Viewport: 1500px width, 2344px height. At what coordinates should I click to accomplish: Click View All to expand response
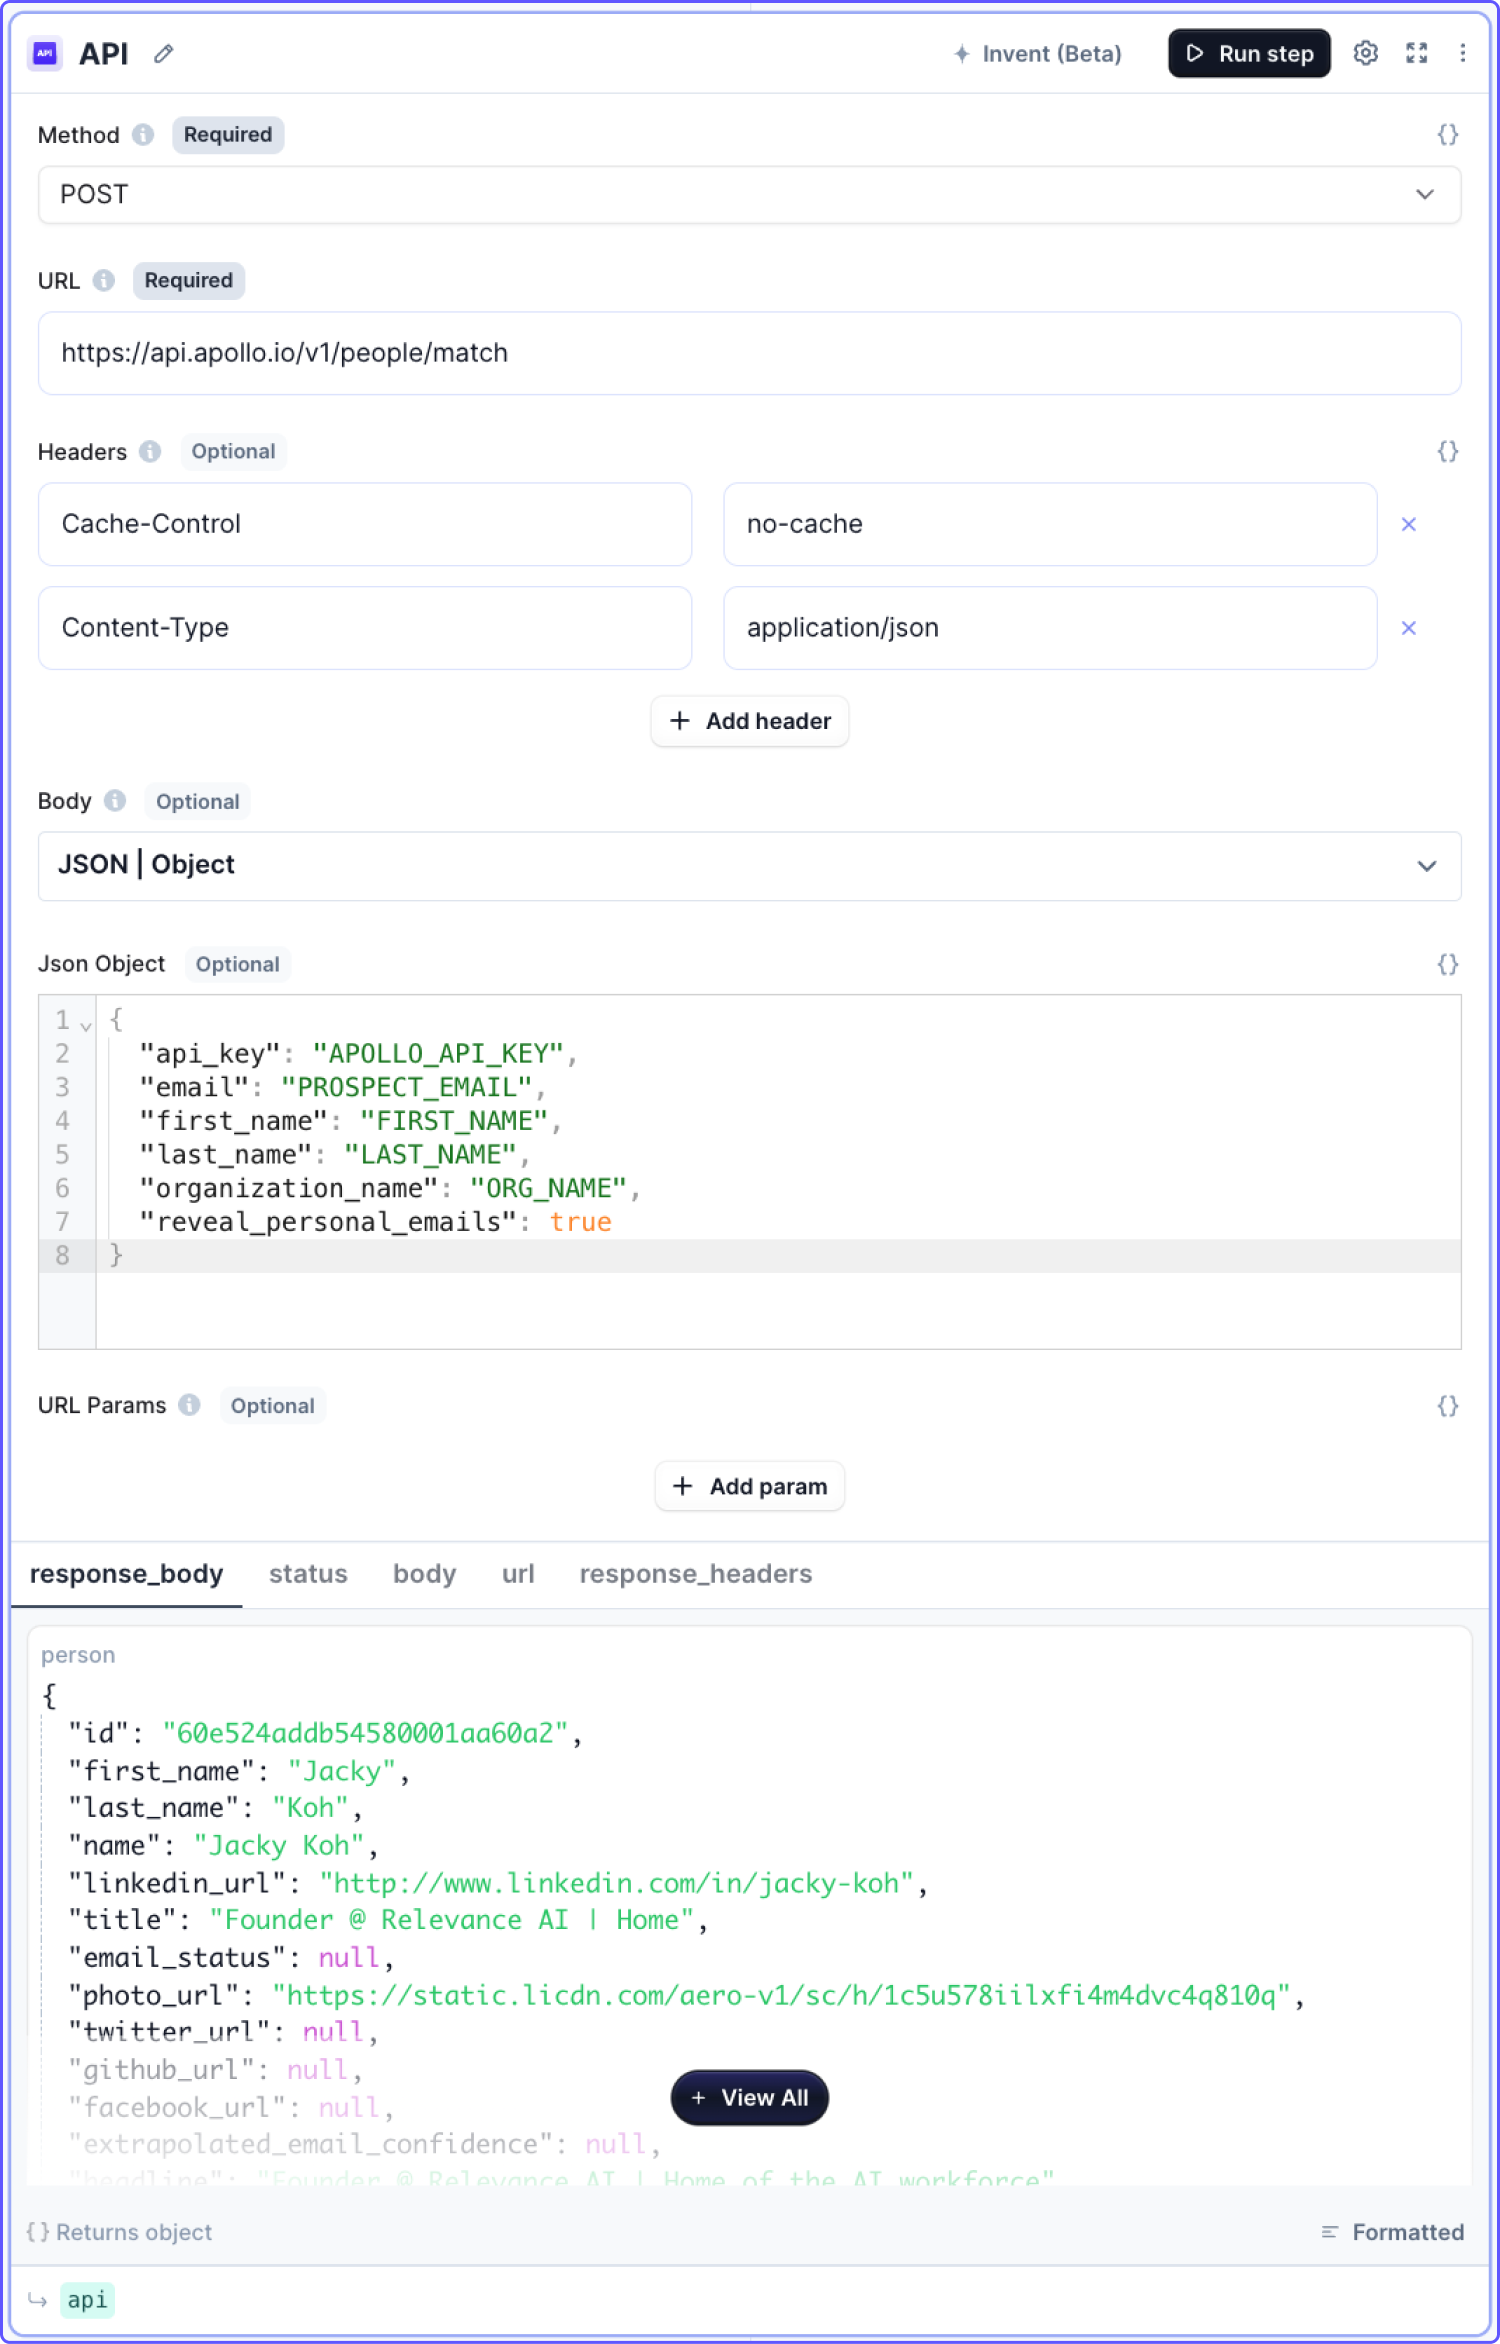[750, 2098]
